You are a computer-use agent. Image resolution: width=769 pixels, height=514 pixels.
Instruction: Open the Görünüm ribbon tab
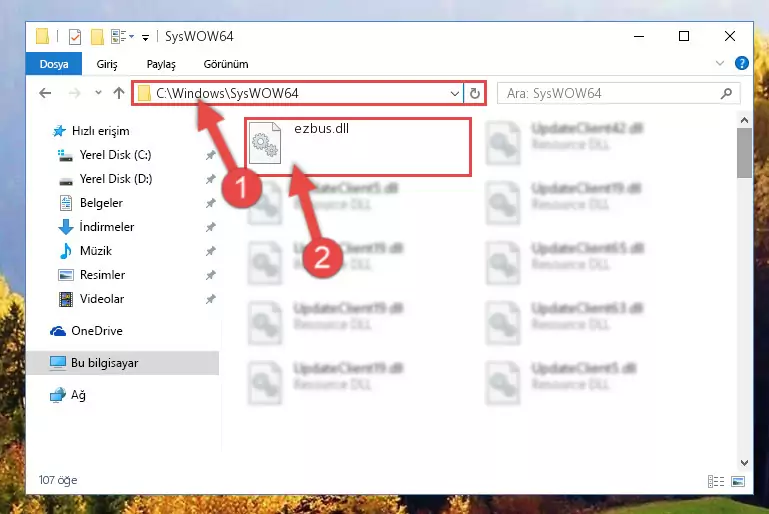(226, 64)
